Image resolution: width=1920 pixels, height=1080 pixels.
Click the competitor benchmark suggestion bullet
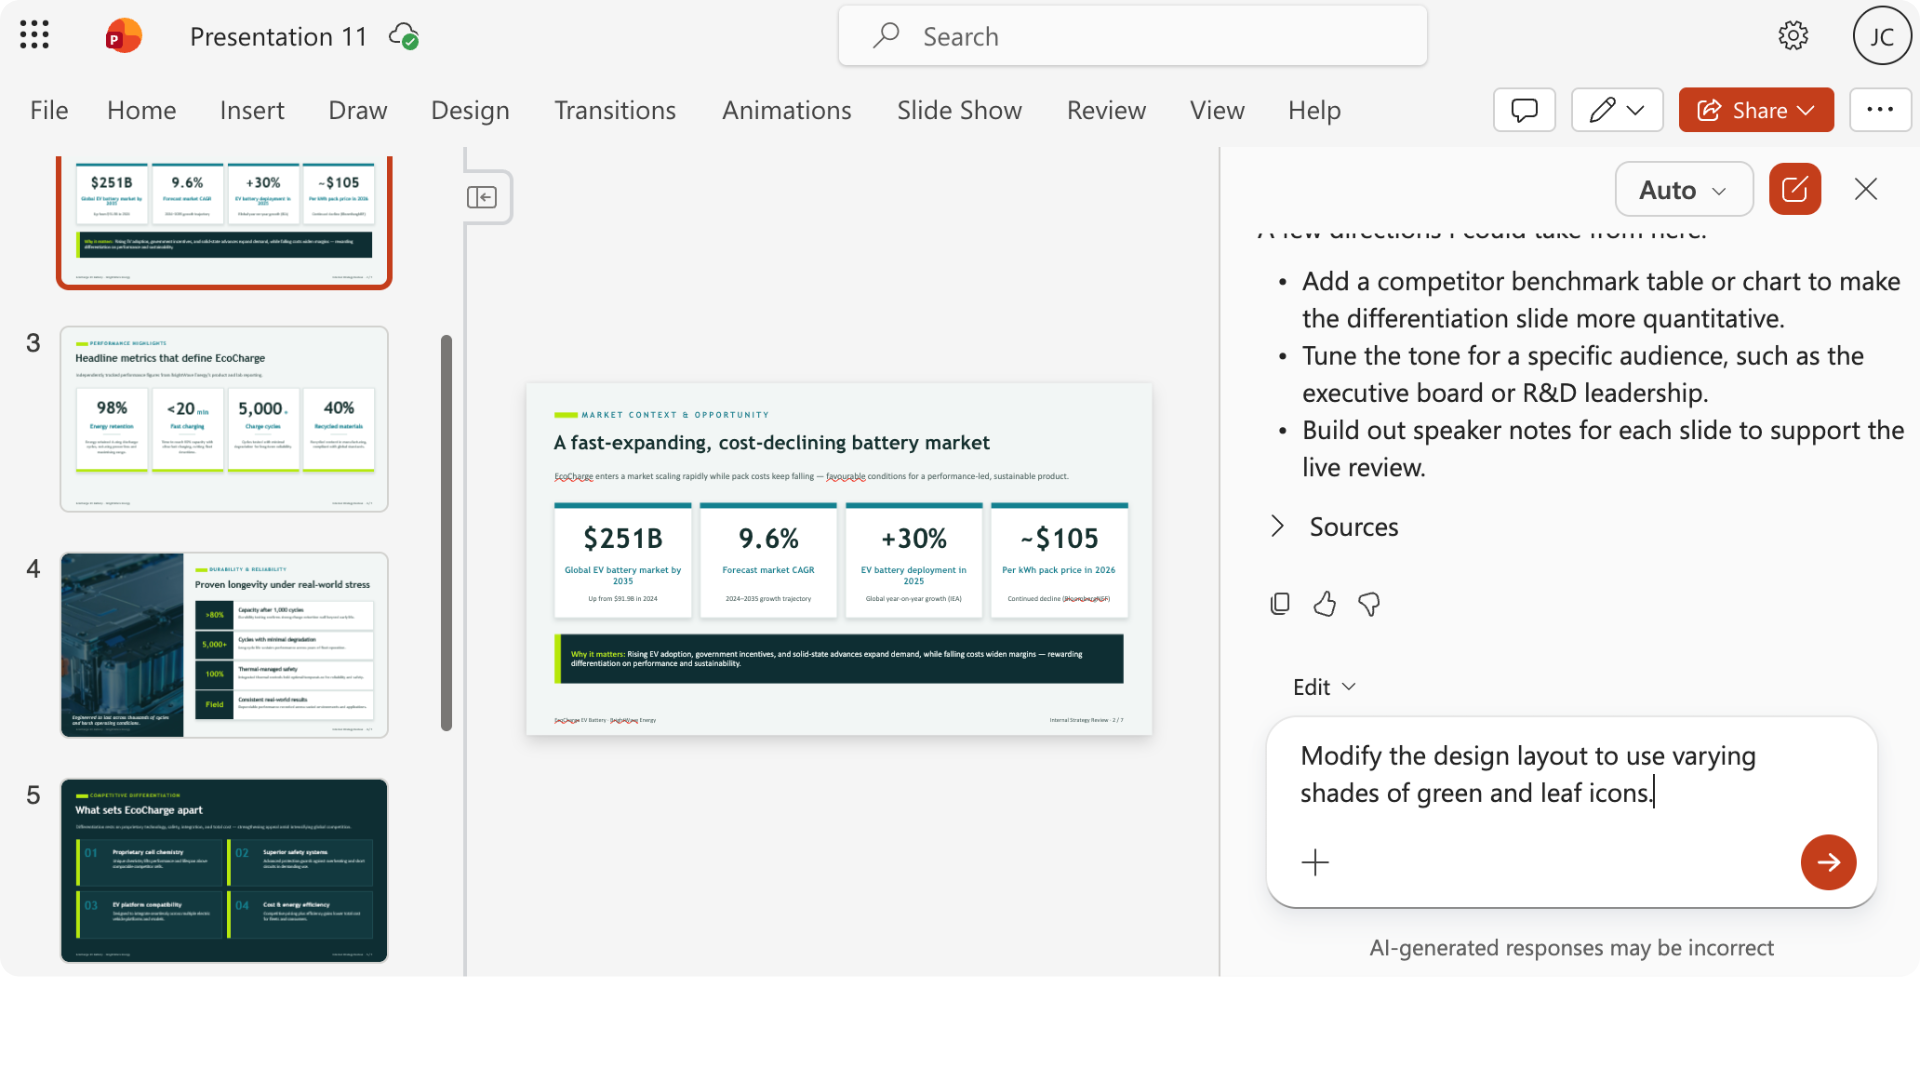pos(1600,300)
